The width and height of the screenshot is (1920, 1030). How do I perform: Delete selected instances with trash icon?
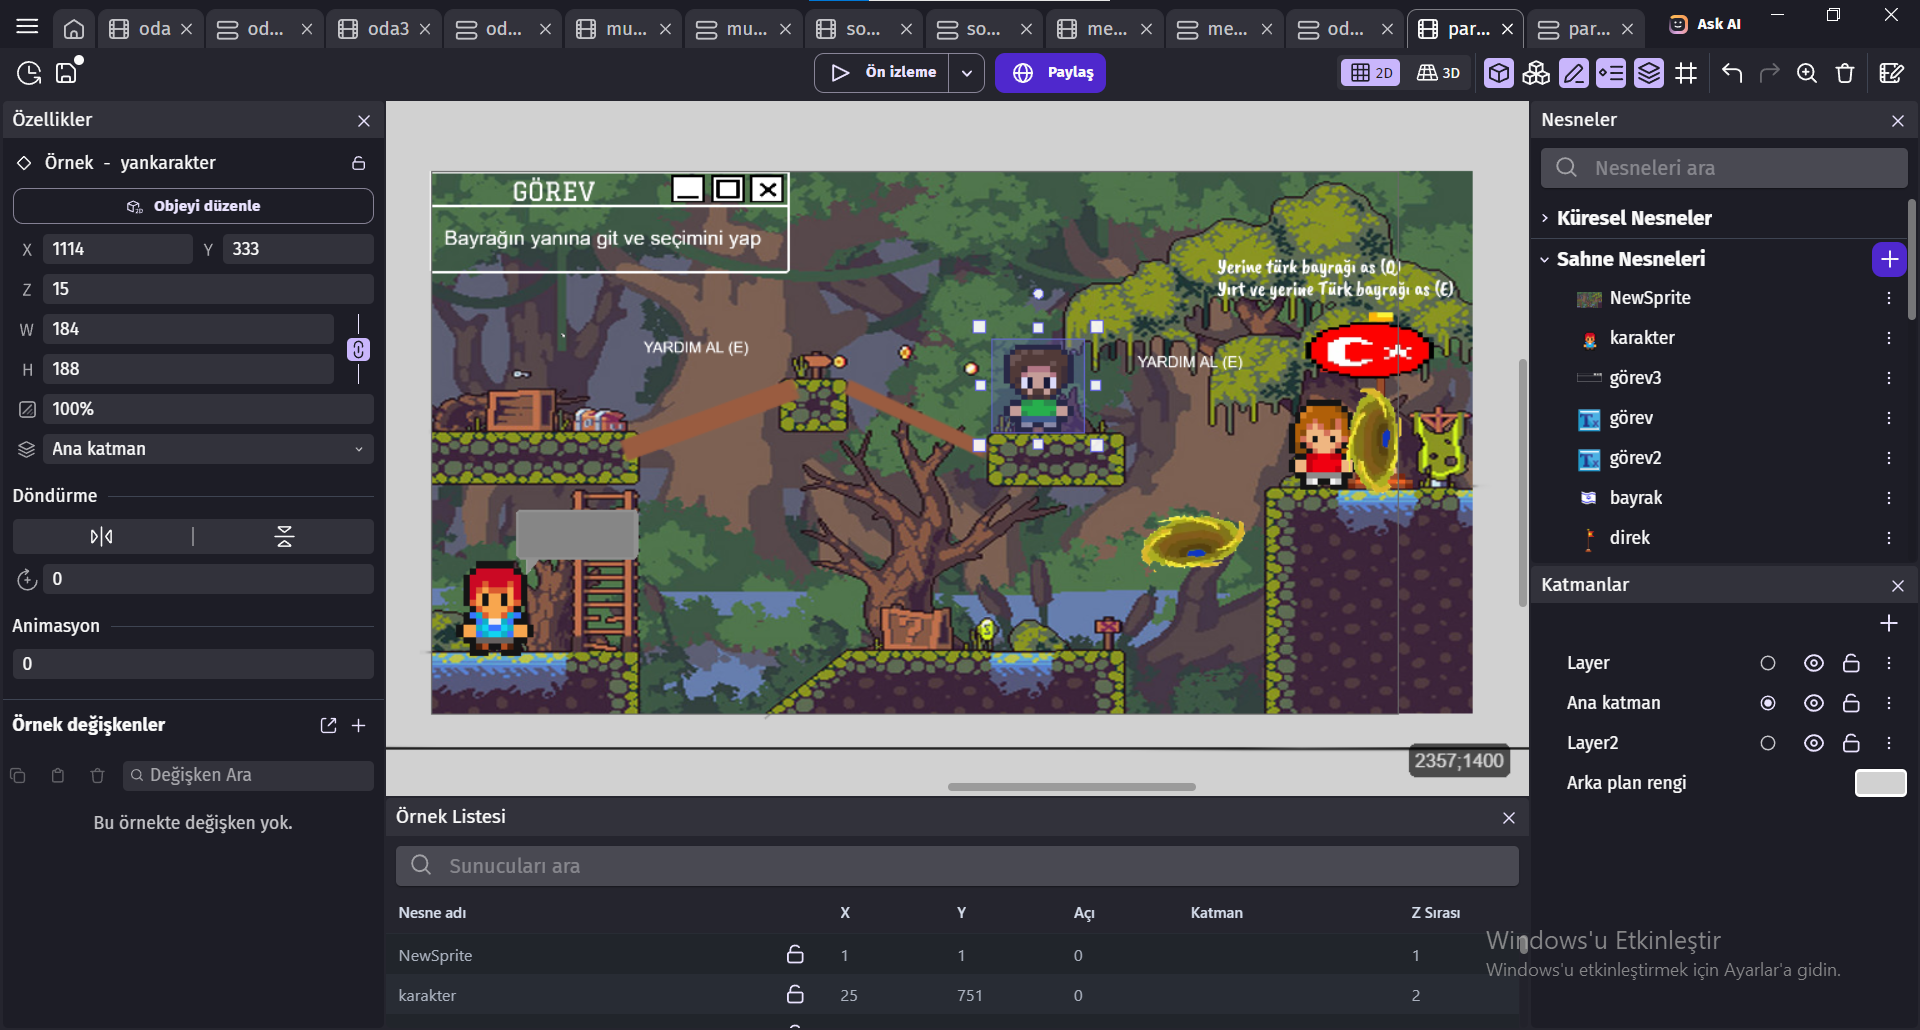(1845, 73)
